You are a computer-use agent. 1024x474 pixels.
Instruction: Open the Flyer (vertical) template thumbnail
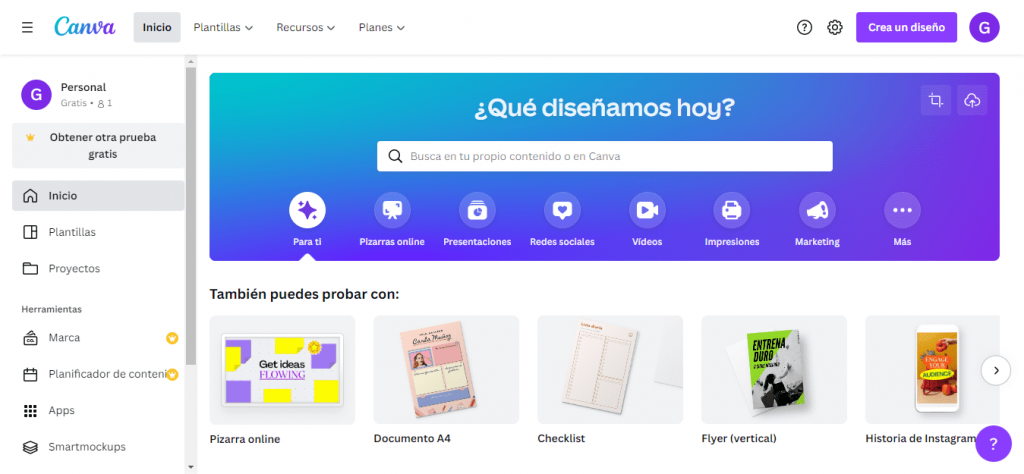tap(774, 370)
